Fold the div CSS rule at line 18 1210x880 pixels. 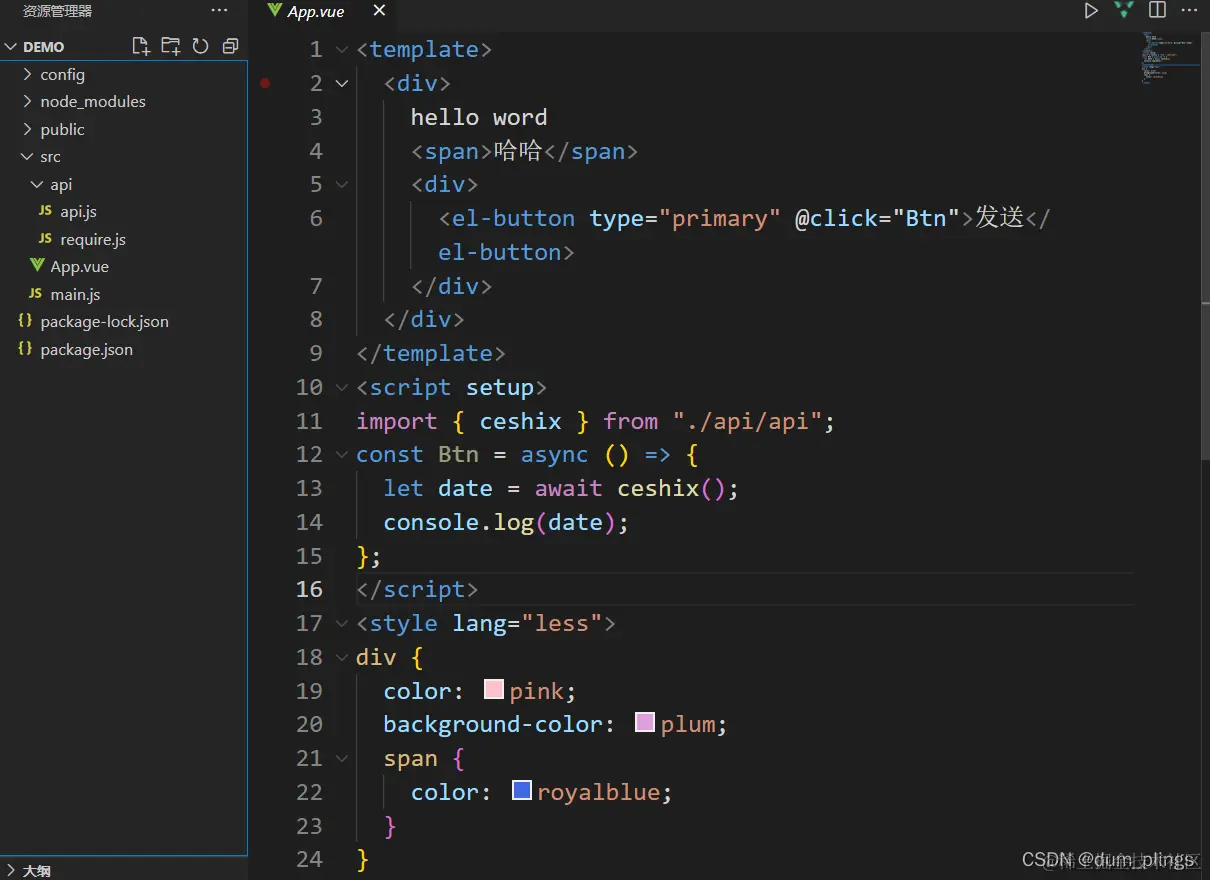pos(342,657)
